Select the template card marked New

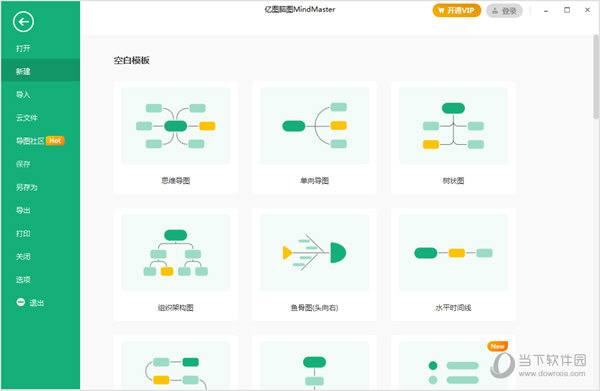453,363
